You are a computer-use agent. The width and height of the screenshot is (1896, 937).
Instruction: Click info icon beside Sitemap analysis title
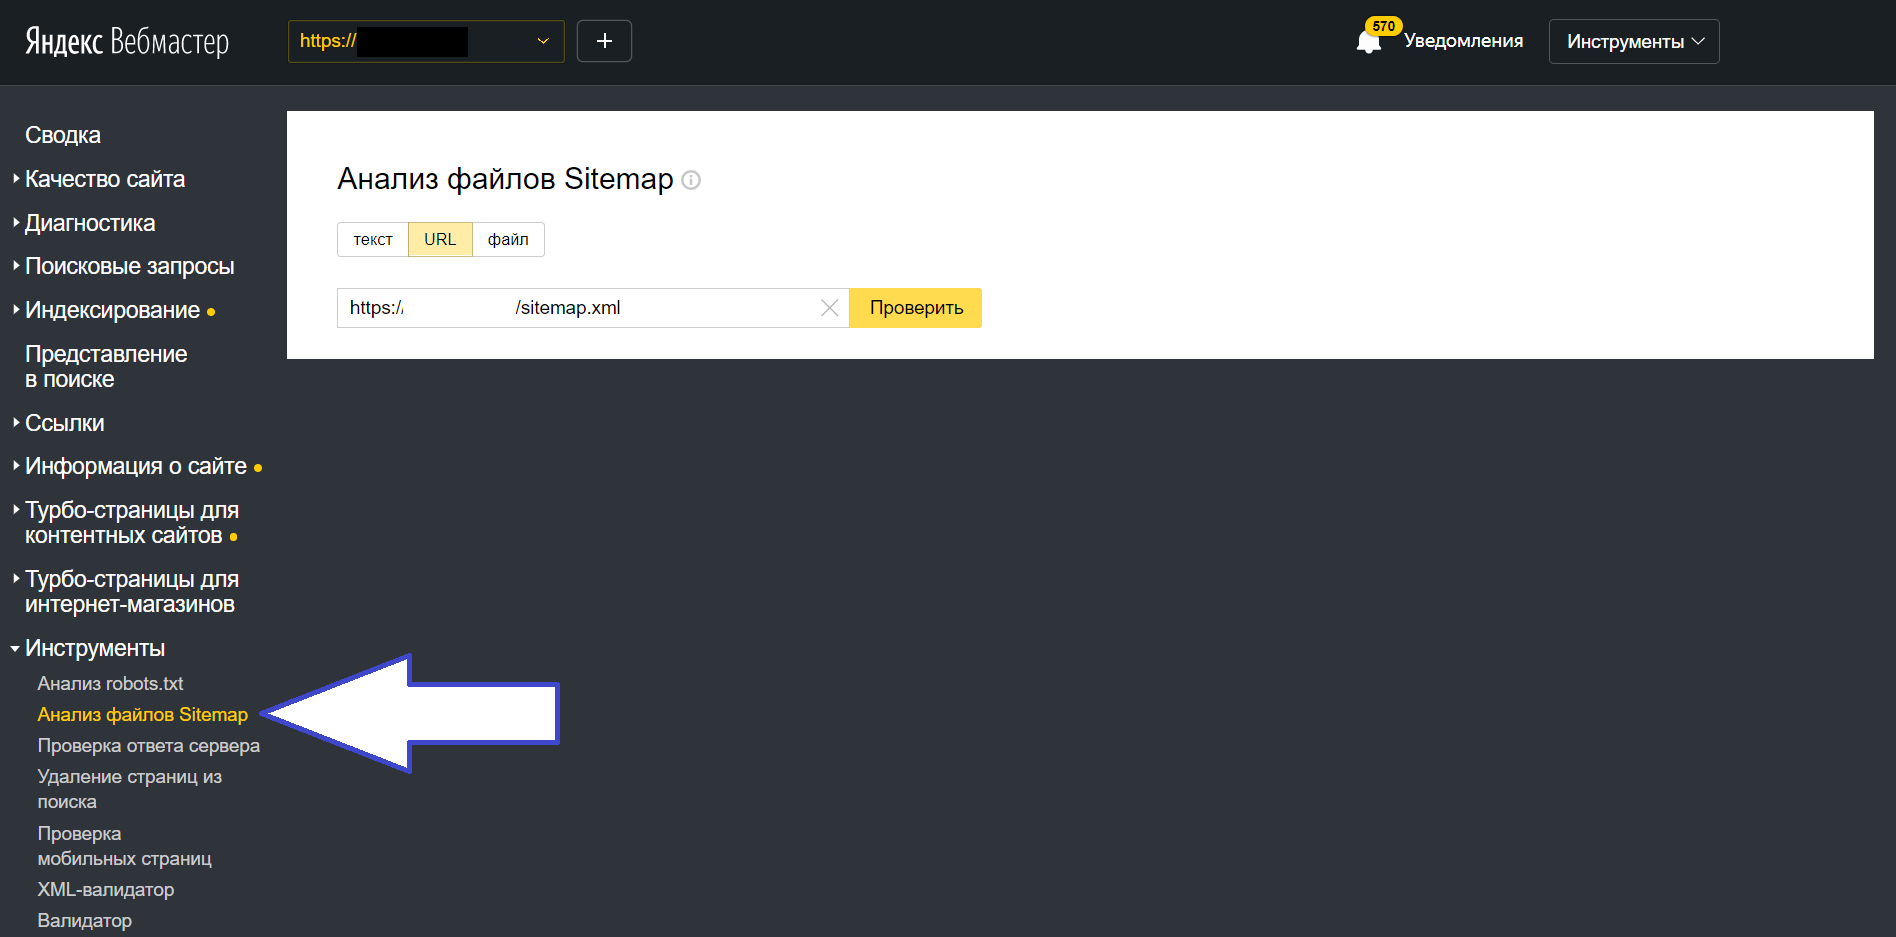(x=691, y=180)
